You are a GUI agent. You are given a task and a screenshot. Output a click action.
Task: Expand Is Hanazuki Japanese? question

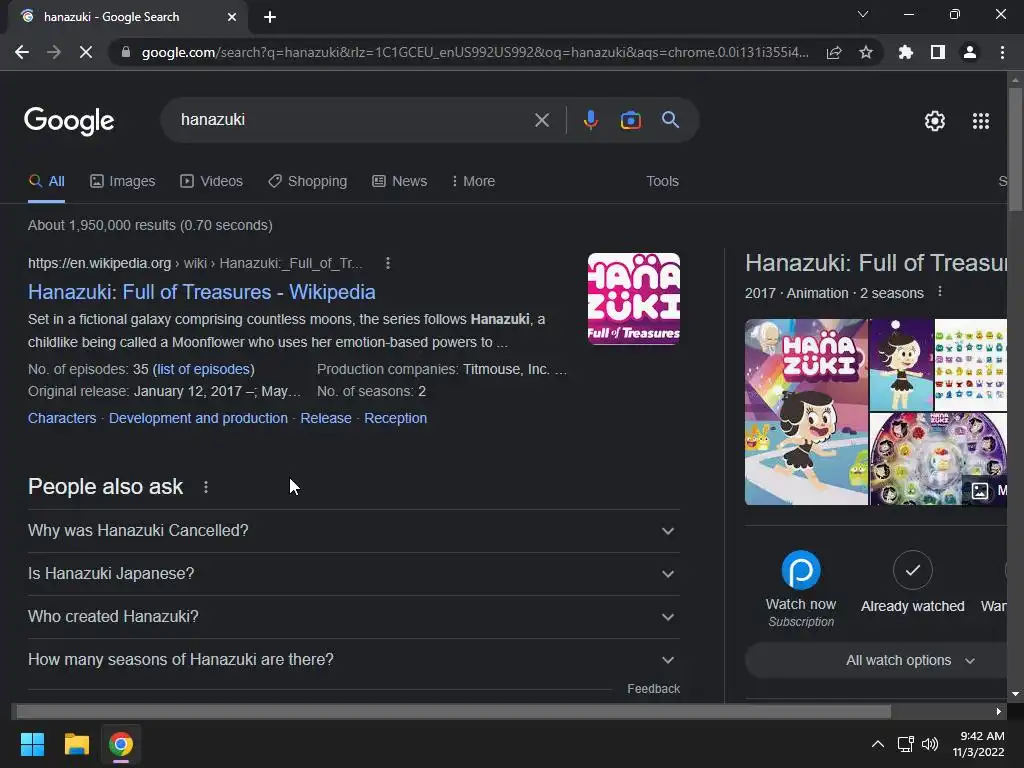pyautogui.click(x=353, y=574)
